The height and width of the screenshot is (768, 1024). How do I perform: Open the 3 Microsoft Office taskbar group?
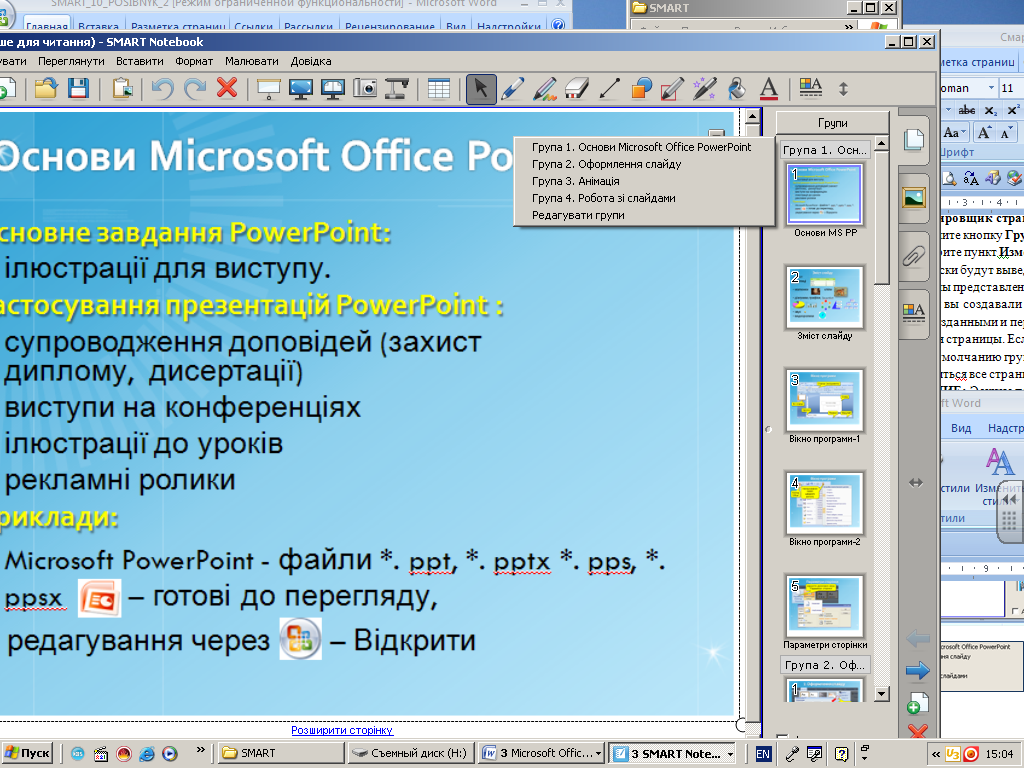point(542,753)
